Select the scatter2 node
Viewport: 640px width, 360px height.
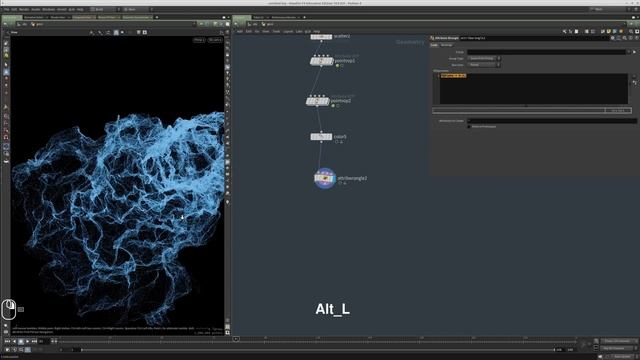pyautogui.click(x=321, y=37)
